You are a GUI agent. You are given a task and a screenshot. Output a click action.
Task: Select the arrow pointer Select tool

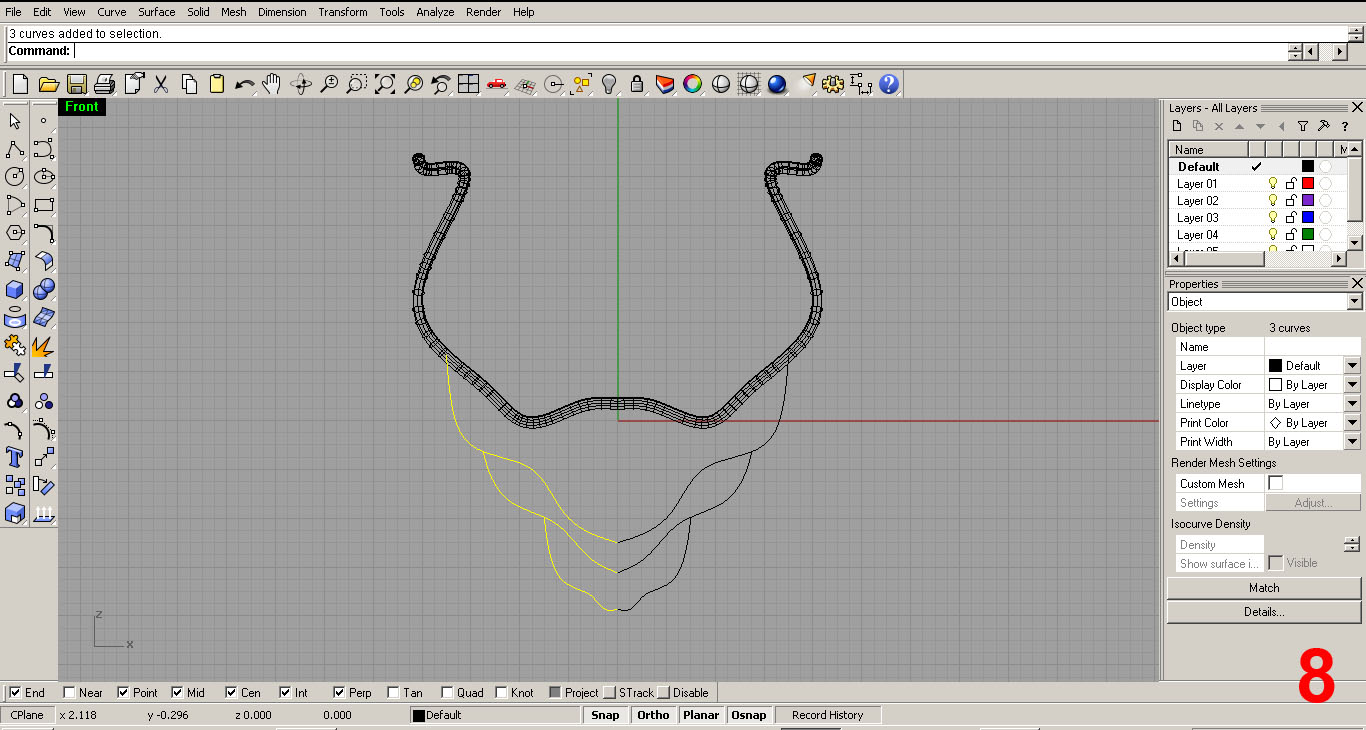click(15, 120)
